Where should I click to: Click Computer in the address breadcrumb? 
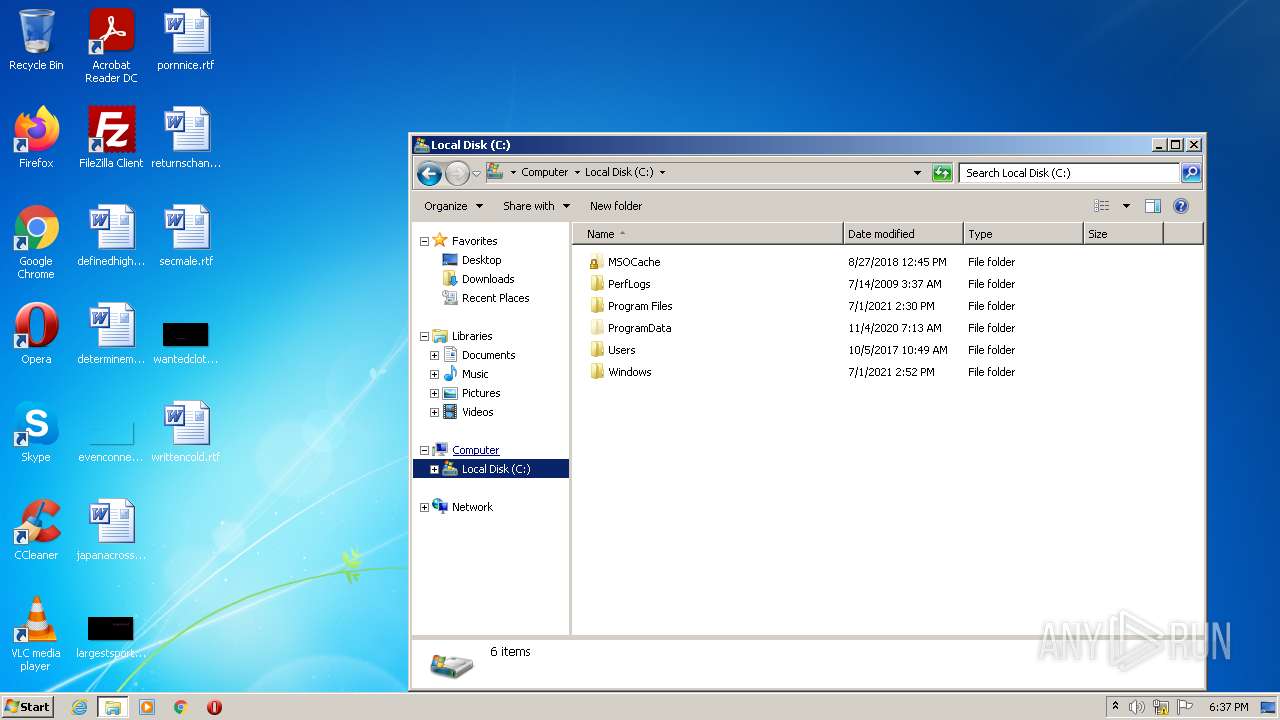(x=544, y=172)
